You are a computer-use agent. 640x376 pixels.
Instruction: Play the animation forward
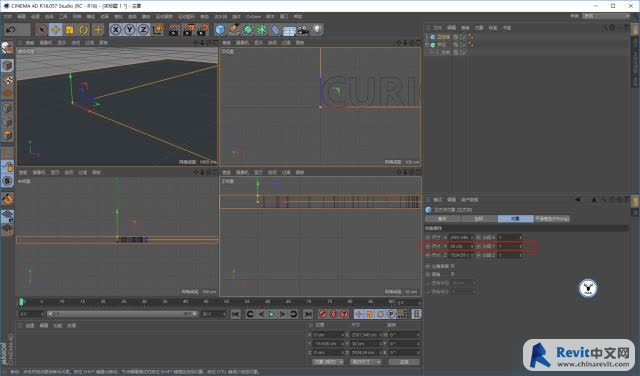(271, 314)
